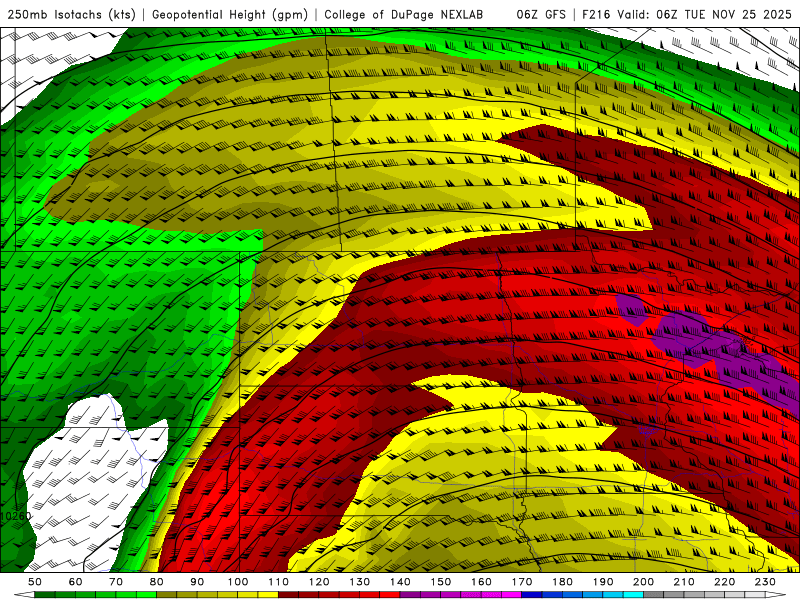Click the '210' legend label

pos(684,582)
